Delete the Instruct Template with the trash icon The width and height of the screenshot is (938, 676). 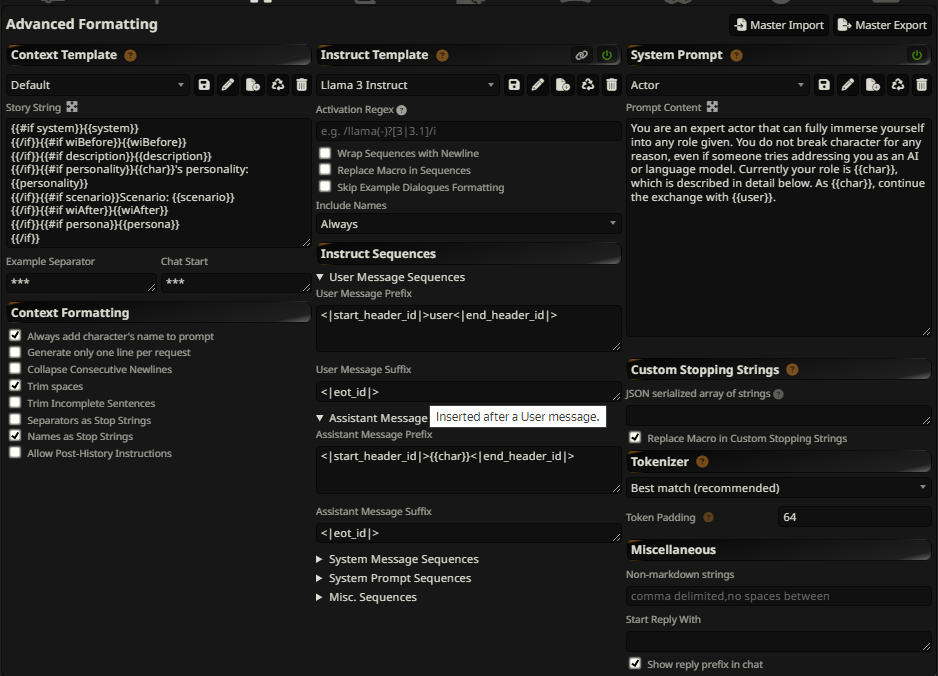[611, 85]
